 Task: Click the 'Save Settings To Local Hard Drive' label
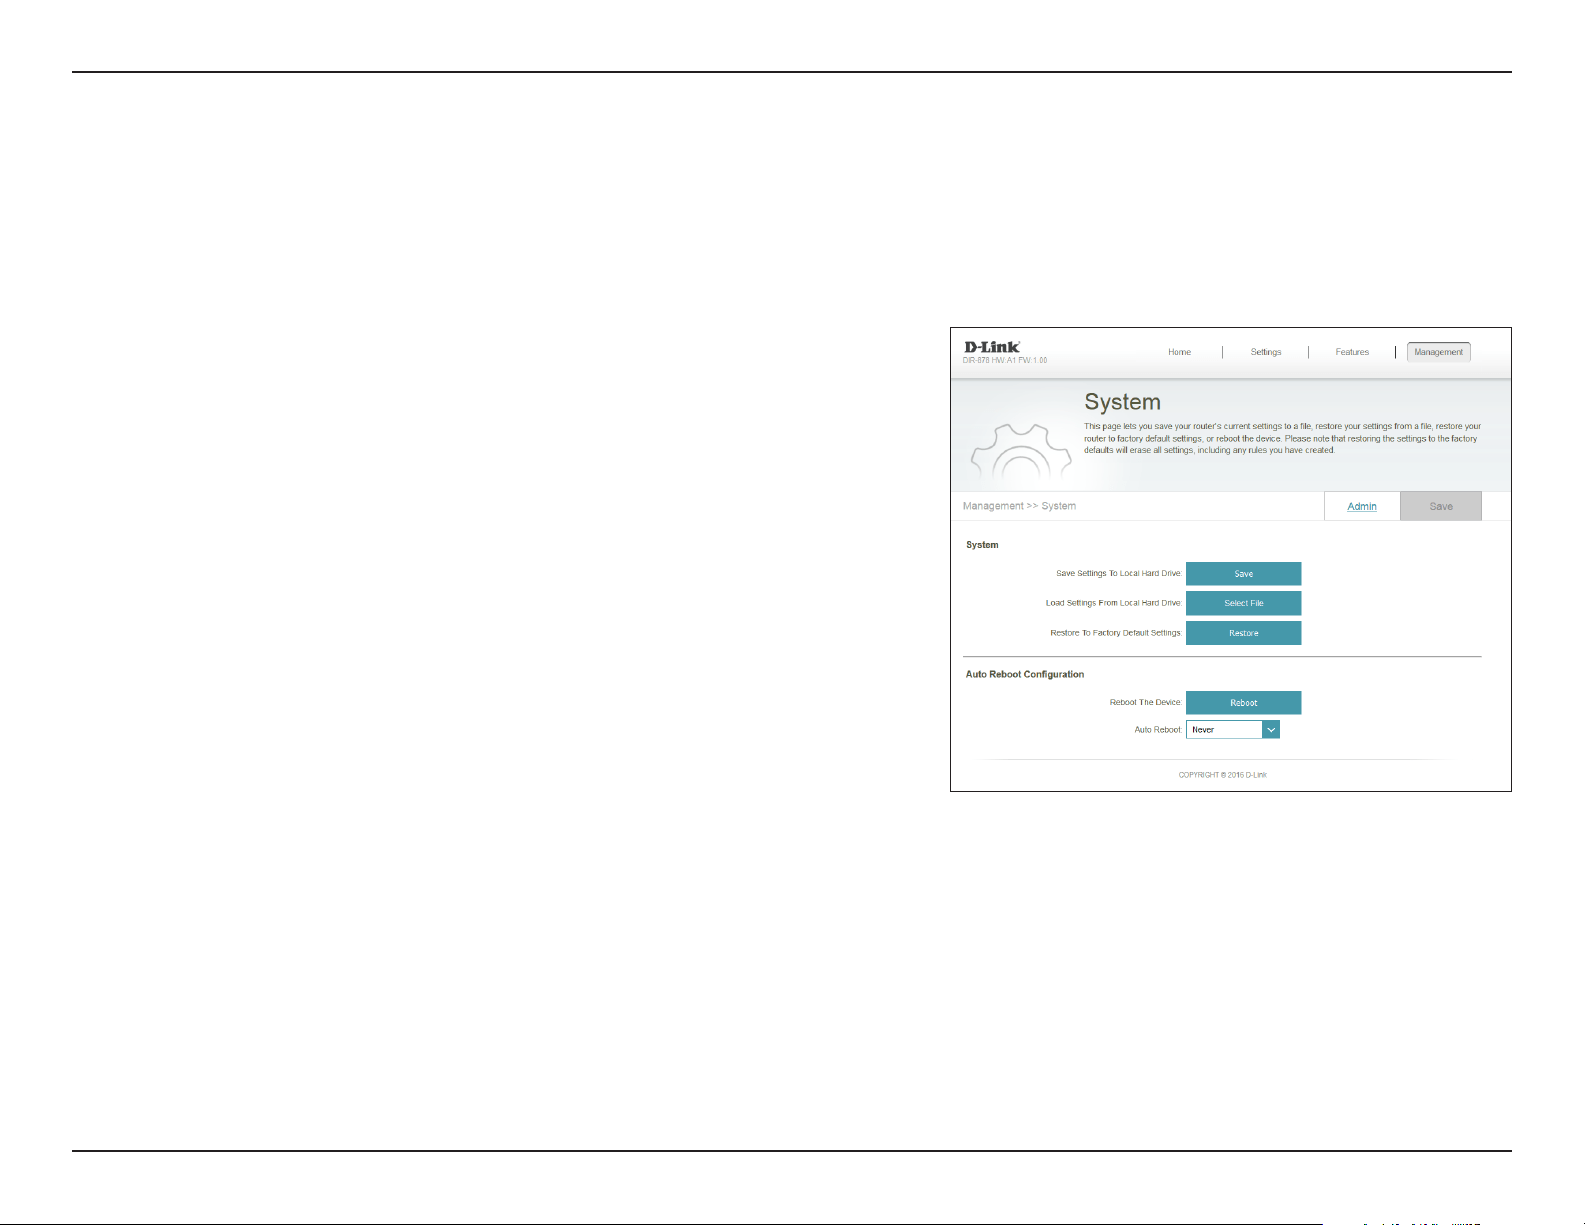point(1119,574)
